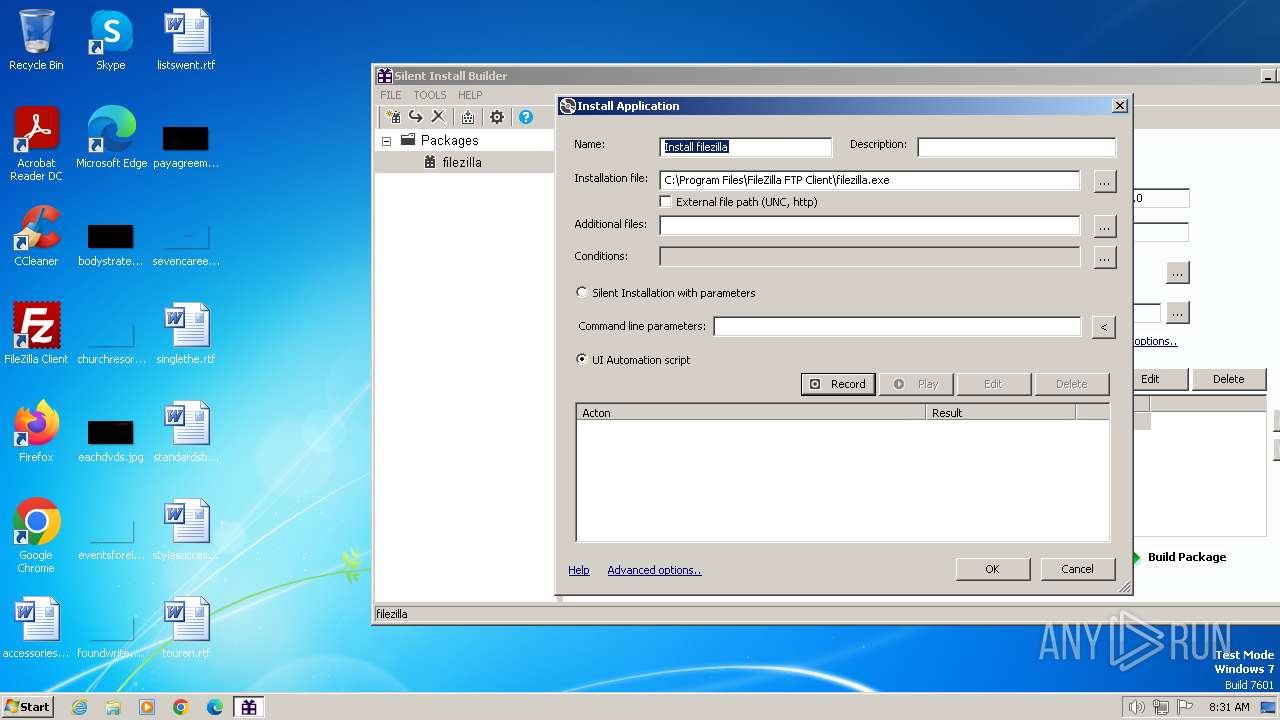Click the filezilla package icon in tree

tap(430, 162)
